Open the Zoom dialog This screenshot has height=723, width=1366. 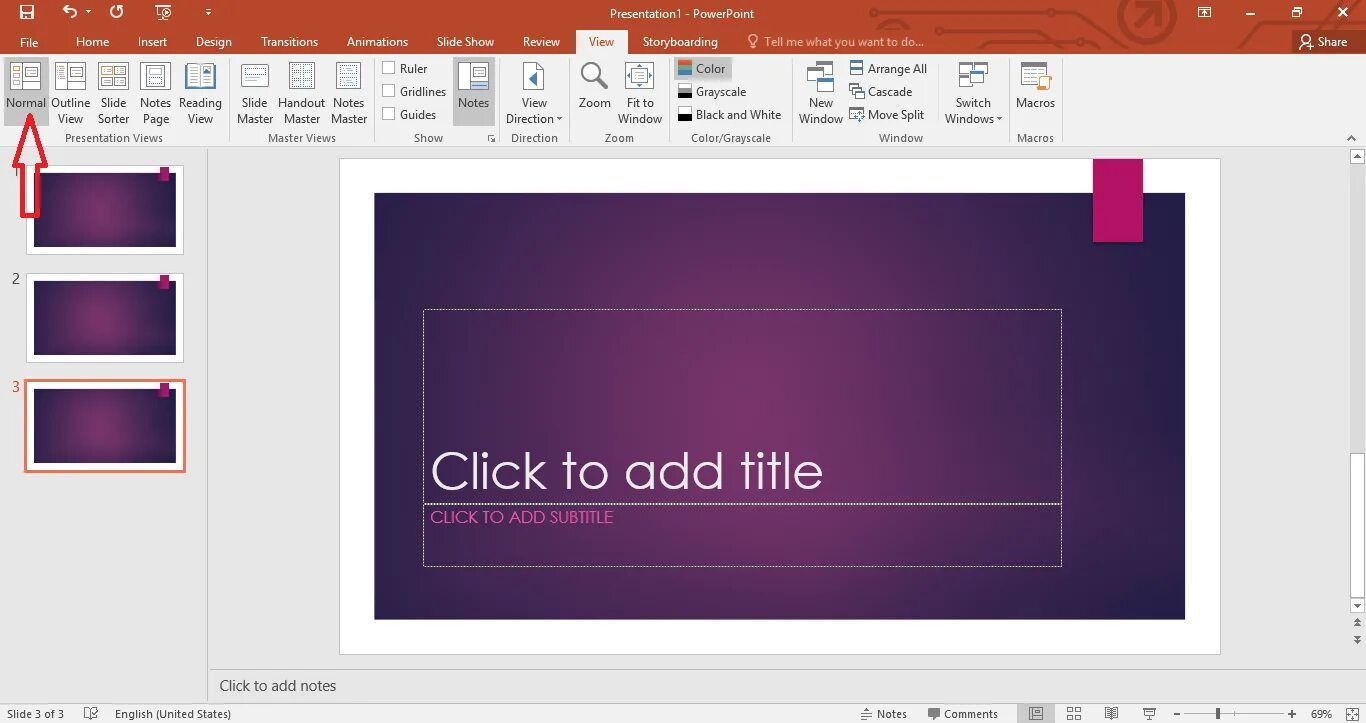tap(594, 87)
